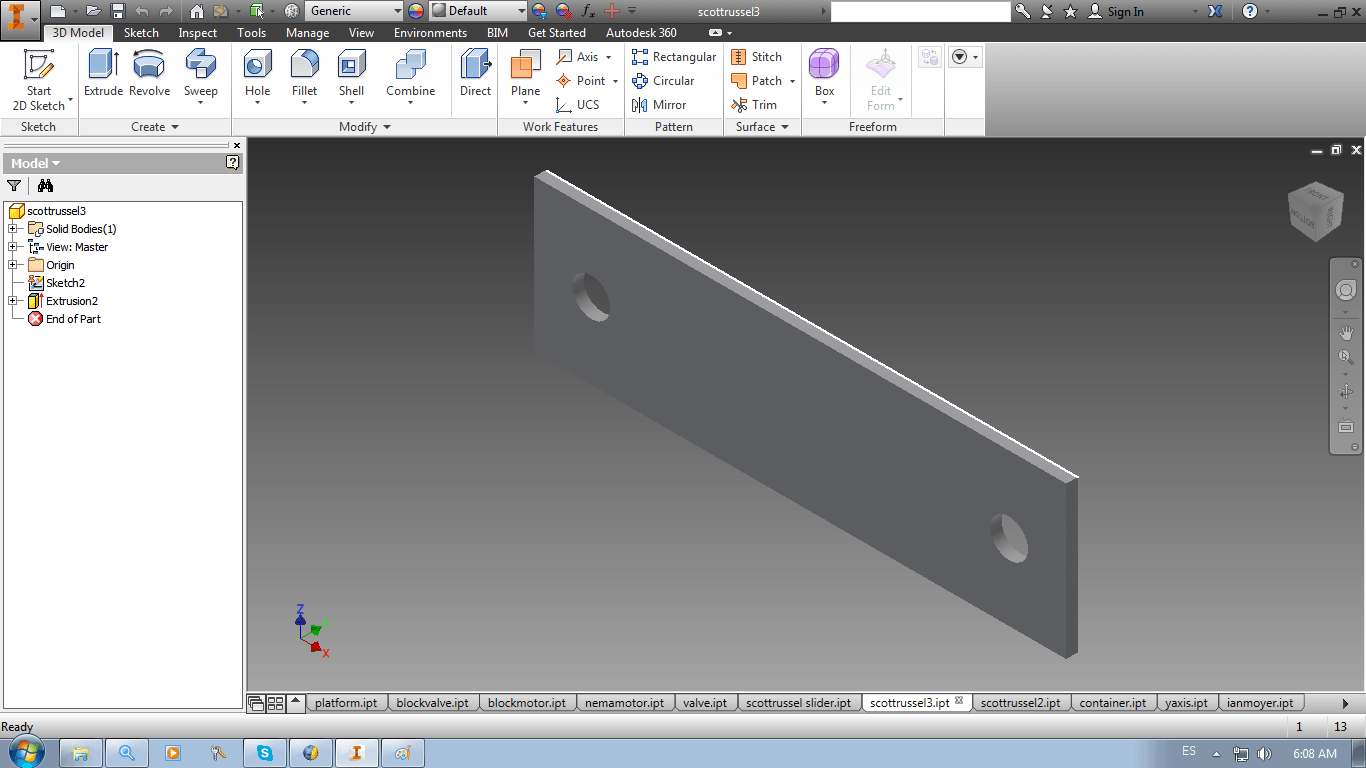Viewport: 1366px width, 768px height.
Task: Switch to the Sketch ribbon tab
Action: pos(141,33)
